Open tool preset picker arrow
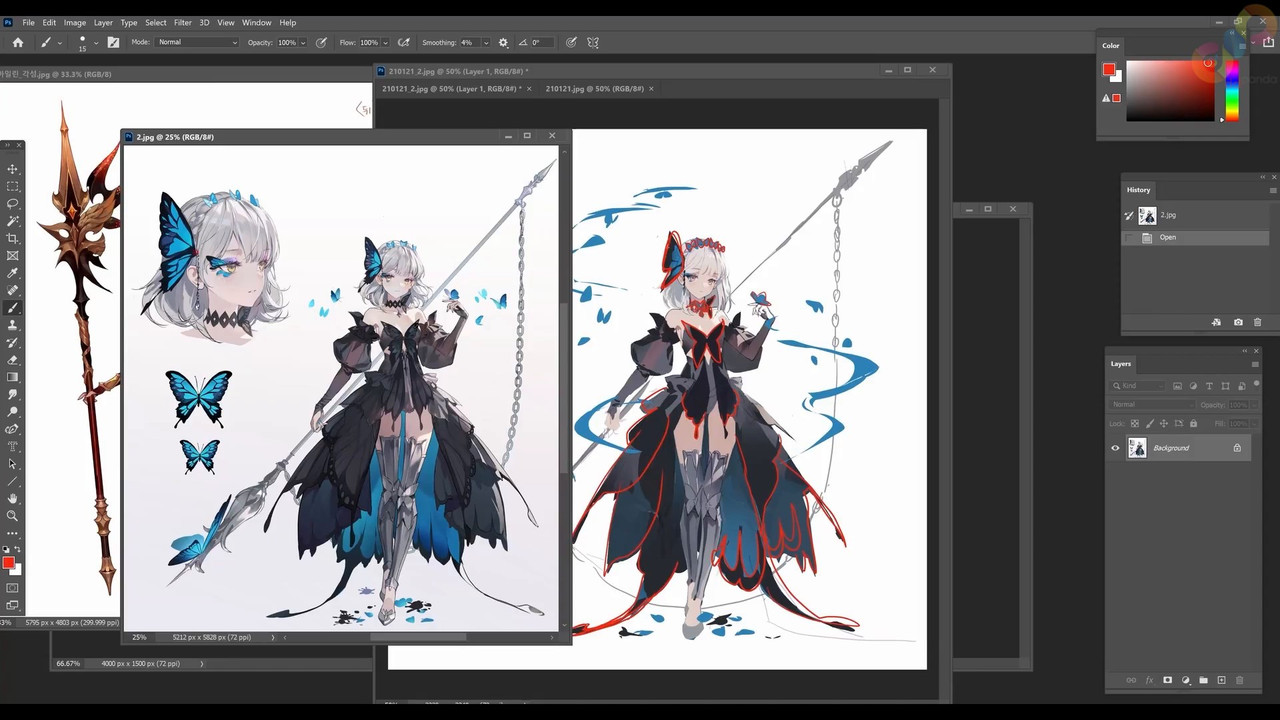The image size is (1280, 720). (x=60, y=42)
